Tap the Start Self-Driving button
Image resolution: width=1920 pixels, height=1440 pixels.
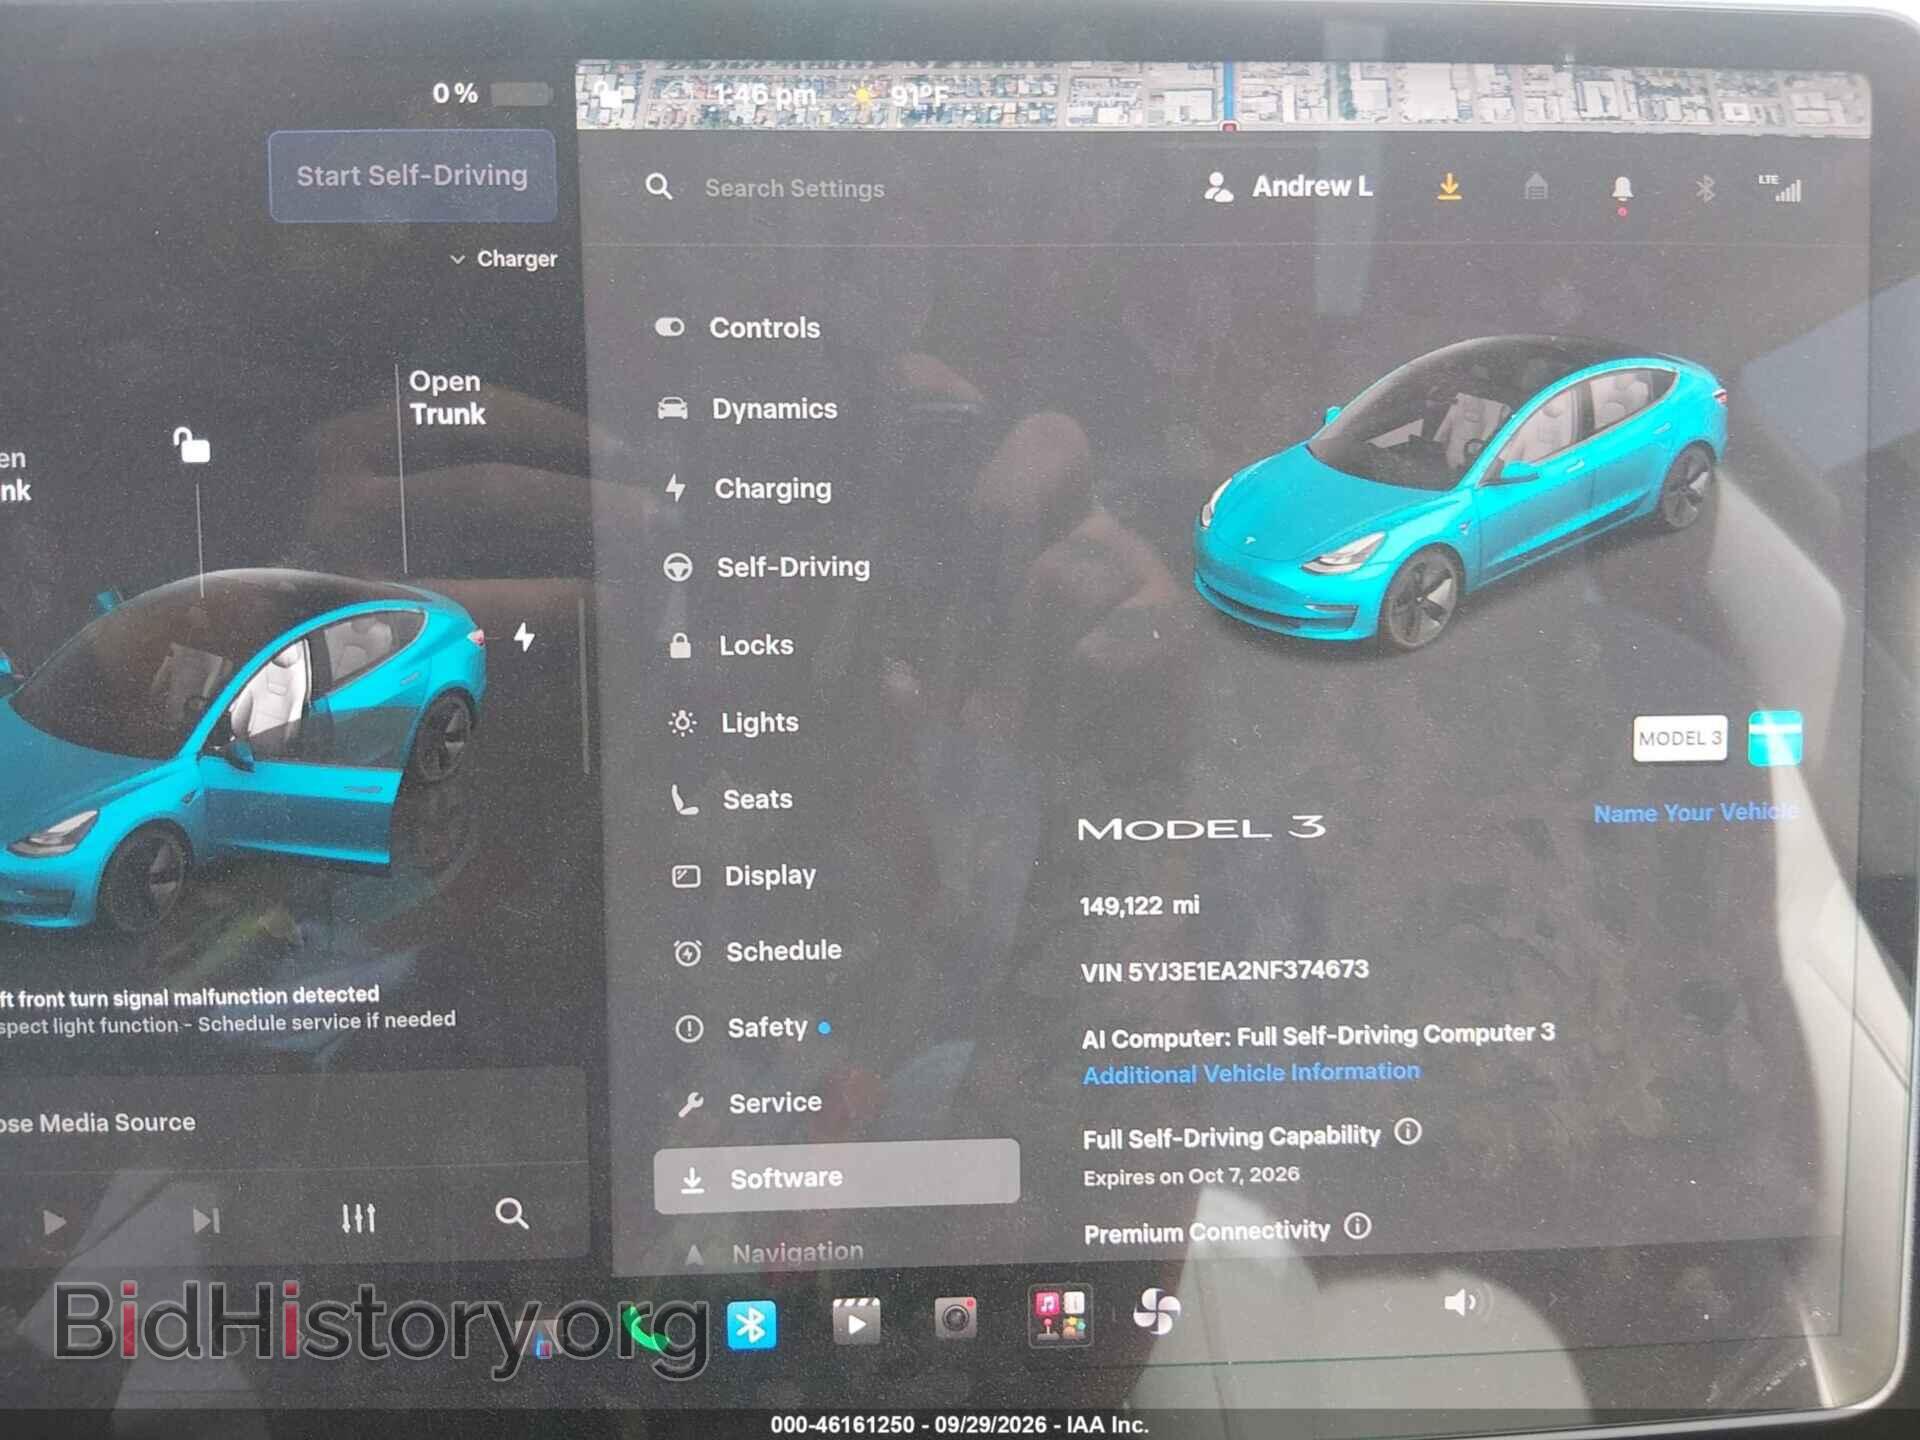point(412,175)
